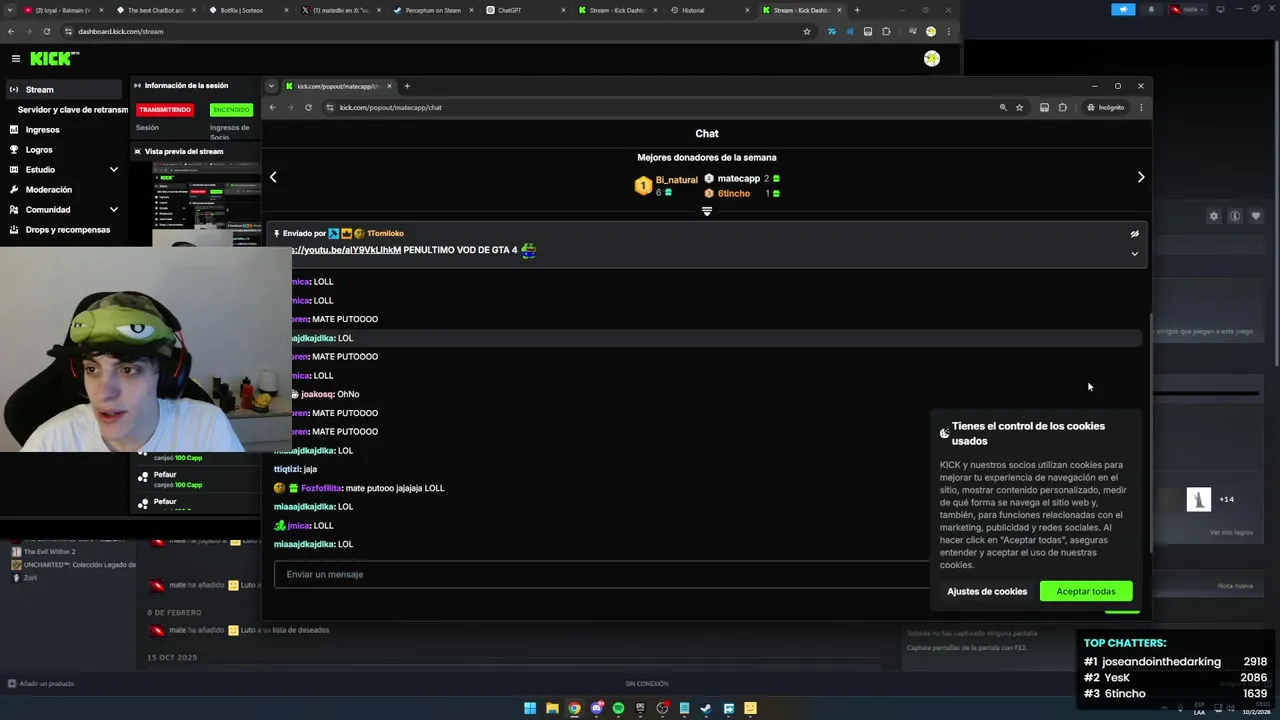Viewport: 1280px width, 720px height.
Task: Open Ajustes de cookies
Action: click(x=987, y=591)
